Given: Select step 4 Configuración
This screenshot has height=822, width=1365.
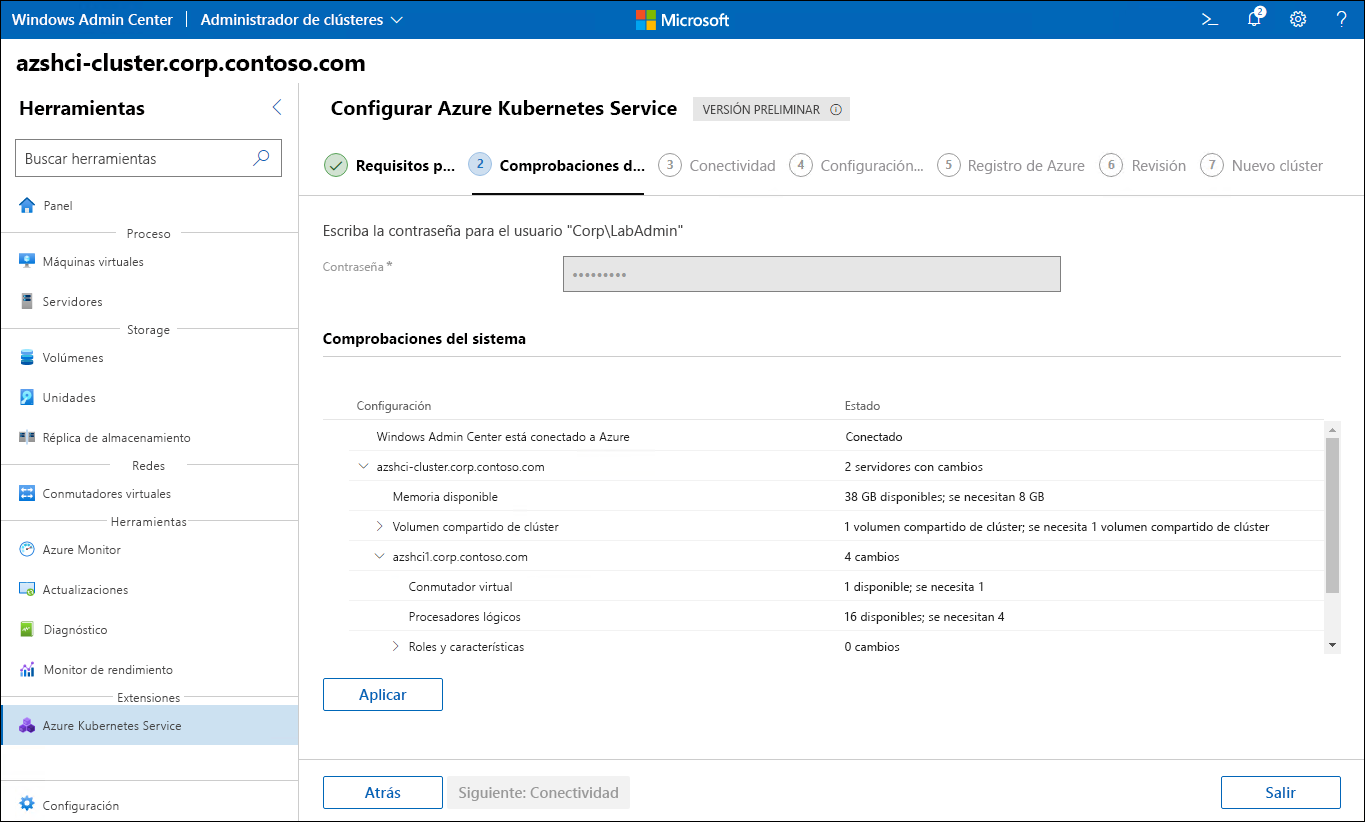Looking at the screenshot, I should (x=857, y=166).
